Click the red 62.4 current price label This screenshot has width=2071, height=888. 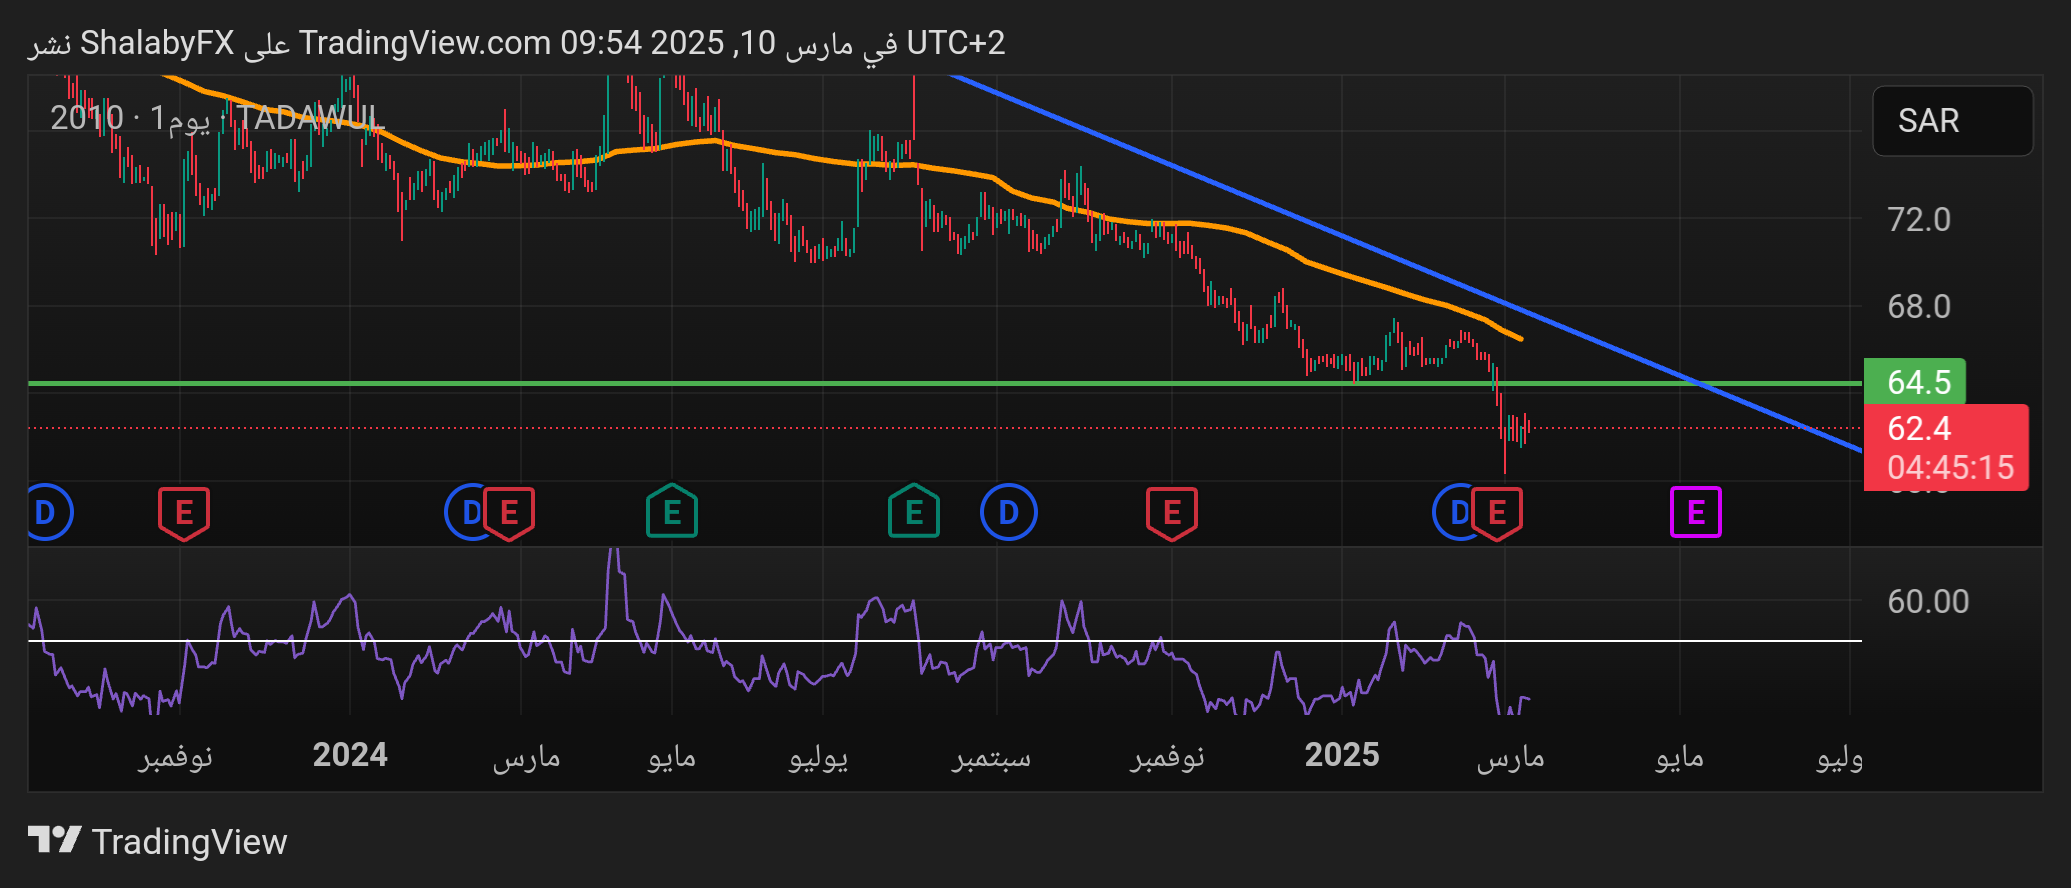click(x=1945, y=446)
